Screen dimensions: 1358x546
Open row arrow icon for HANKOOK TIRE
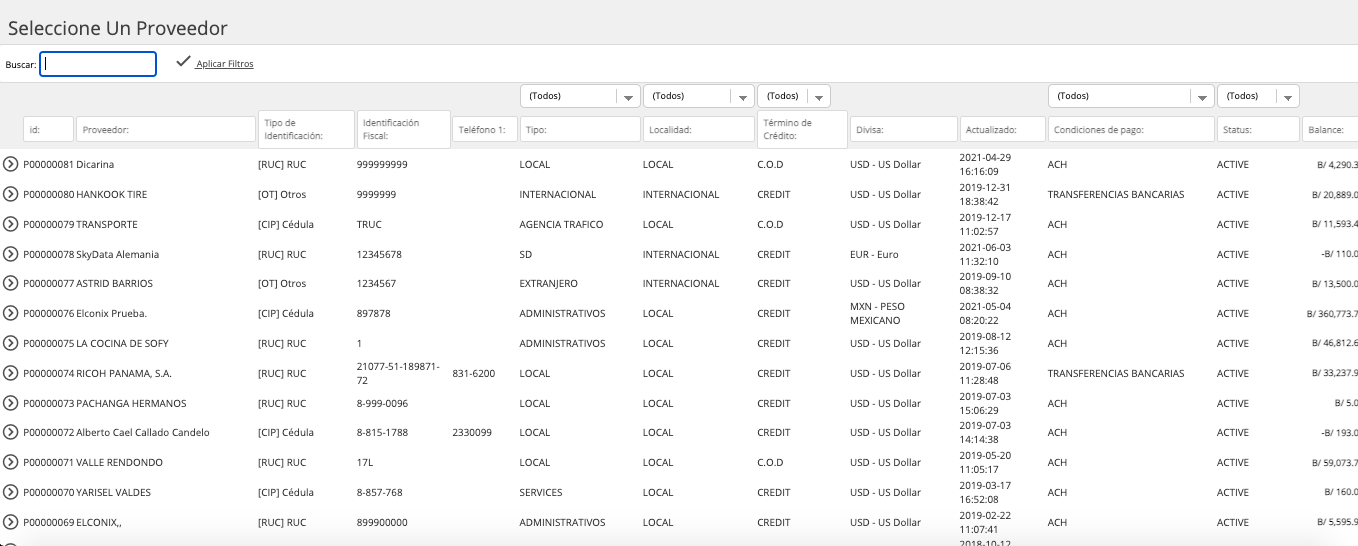[11, 194]
